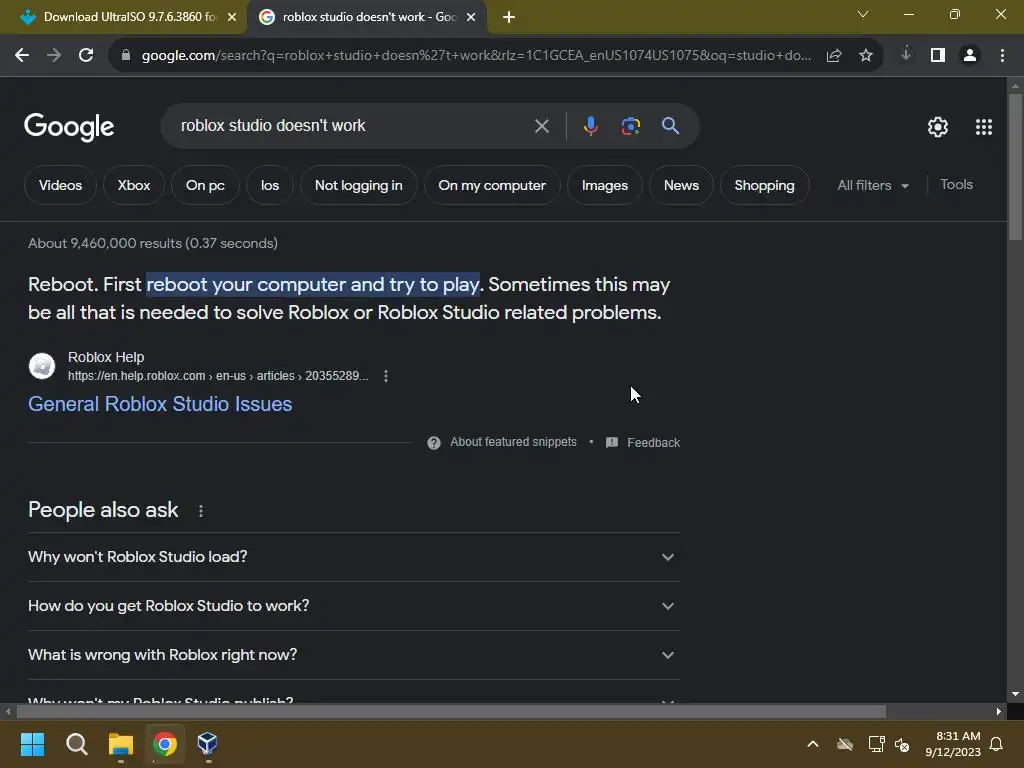Open About featured snippets link

(x=513, y=442)
